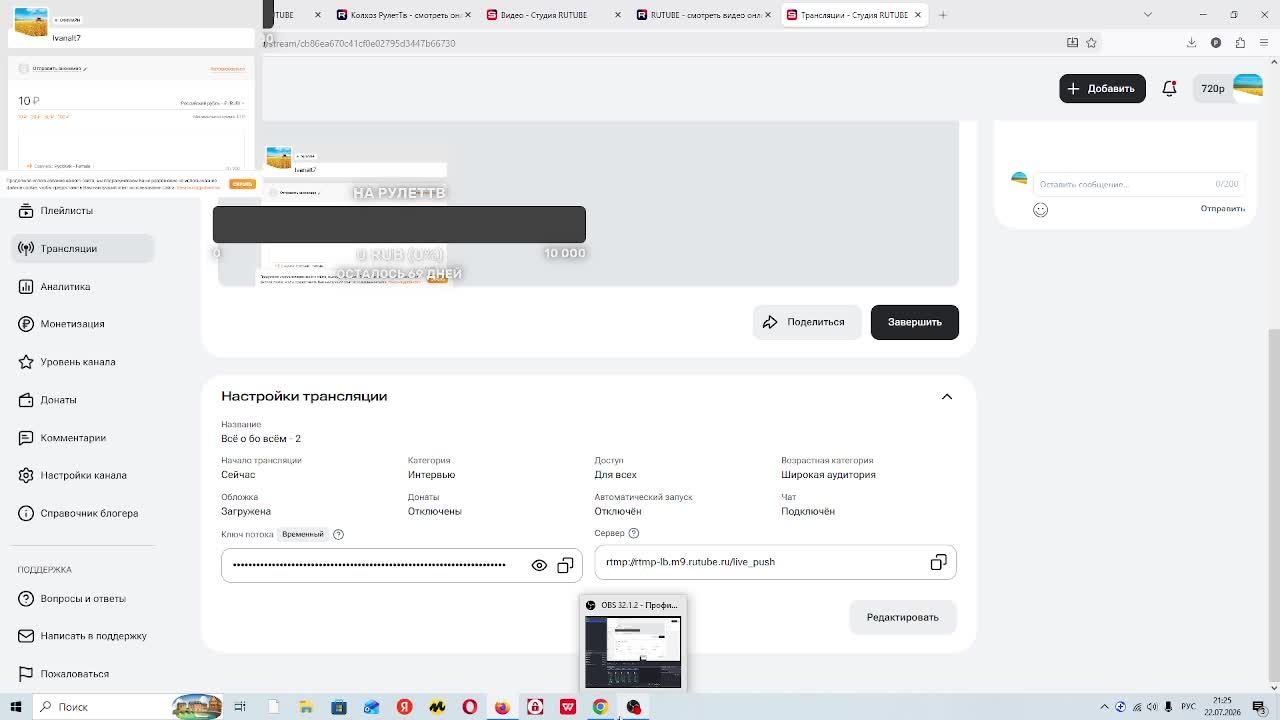Open the browser downloads icon

coord(1191,43)
